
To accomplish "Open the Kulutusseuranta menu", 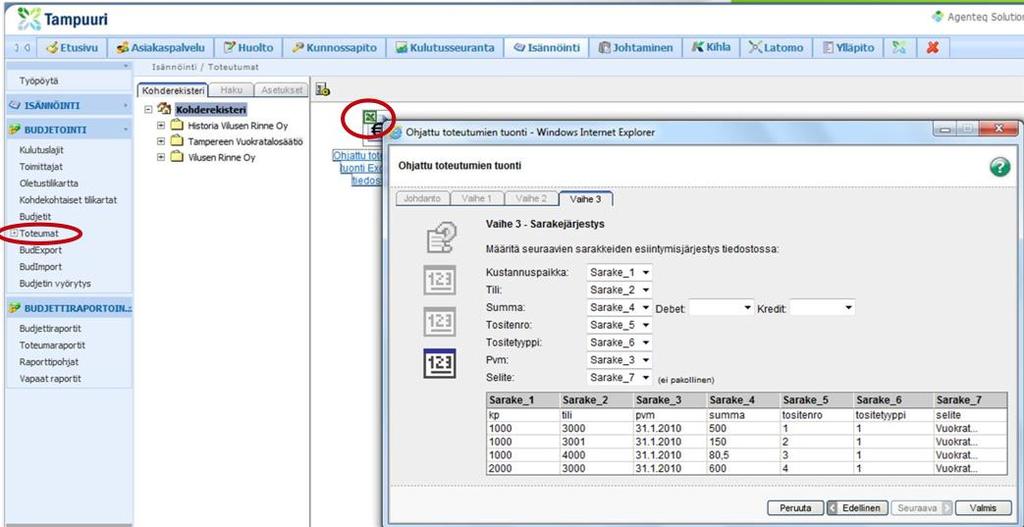I will [x=445, y=48].
